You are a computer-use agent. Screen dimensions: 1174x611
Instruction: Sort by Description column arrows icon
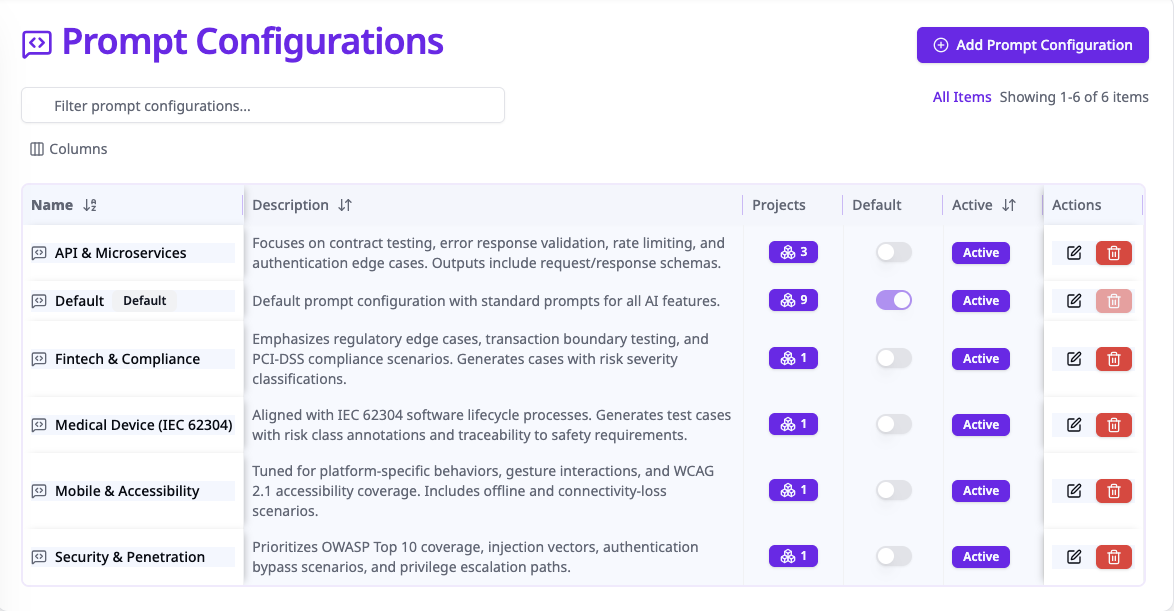coord(345,205)
